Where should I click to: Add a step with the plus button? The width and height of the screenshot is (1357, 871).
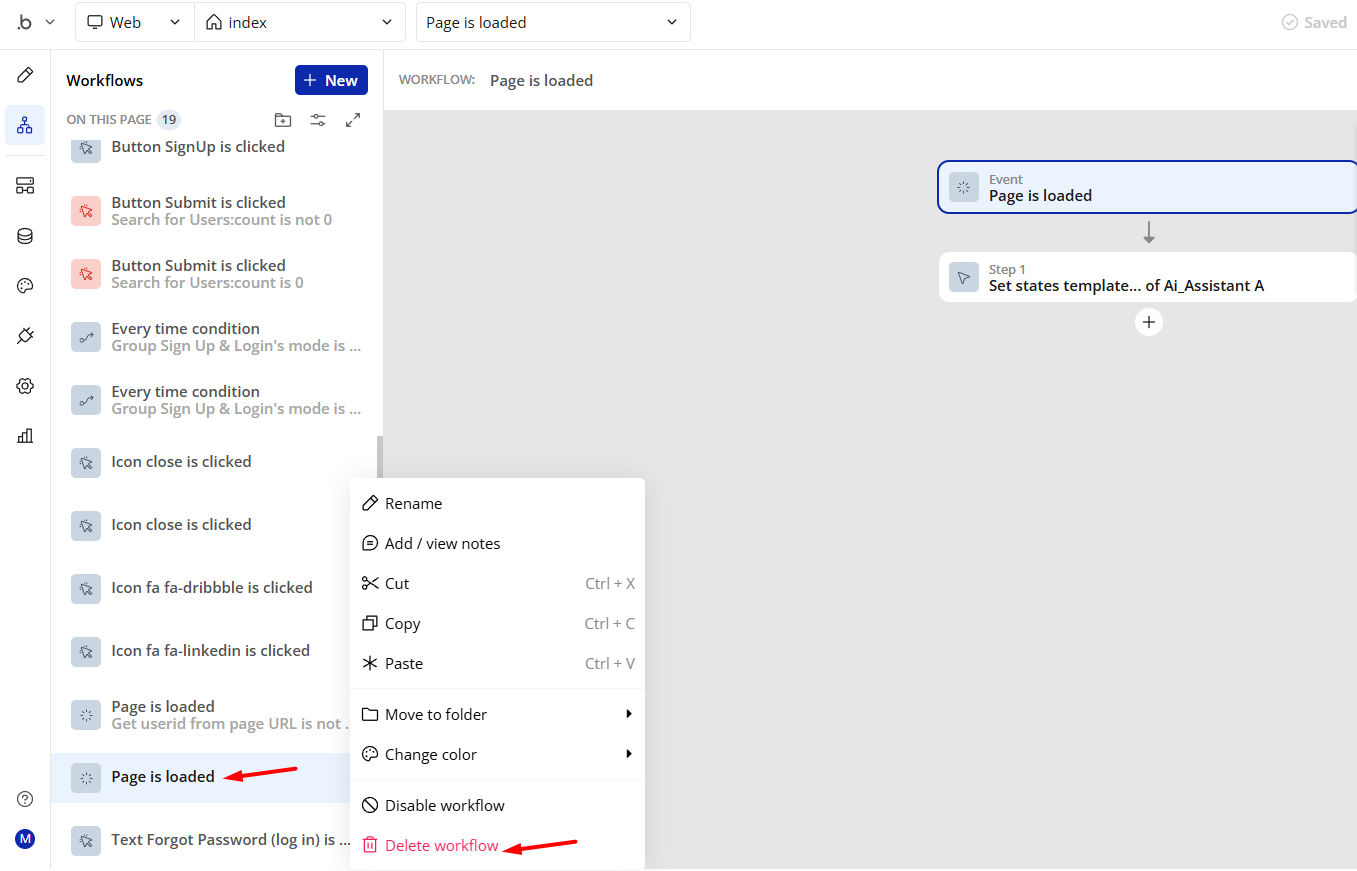[x=1149, y=322]
